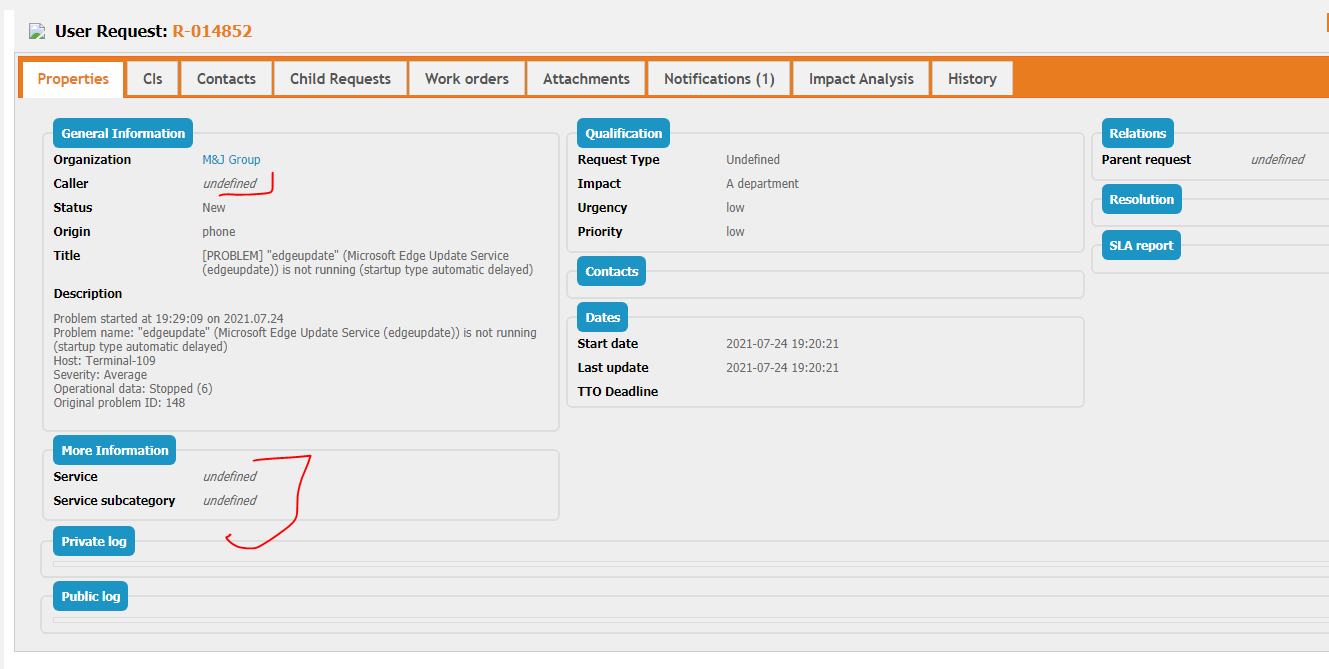Open the Attachments tab
1329x669 pixels.
(x=585, y=78)
